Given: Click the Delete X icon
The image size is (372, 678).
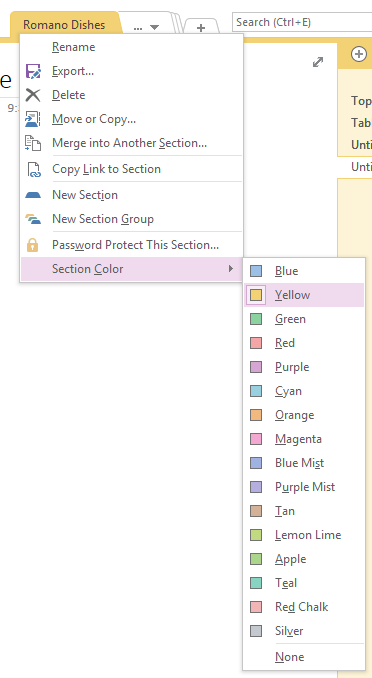Looking at the screenshot, I should point(33,95).
